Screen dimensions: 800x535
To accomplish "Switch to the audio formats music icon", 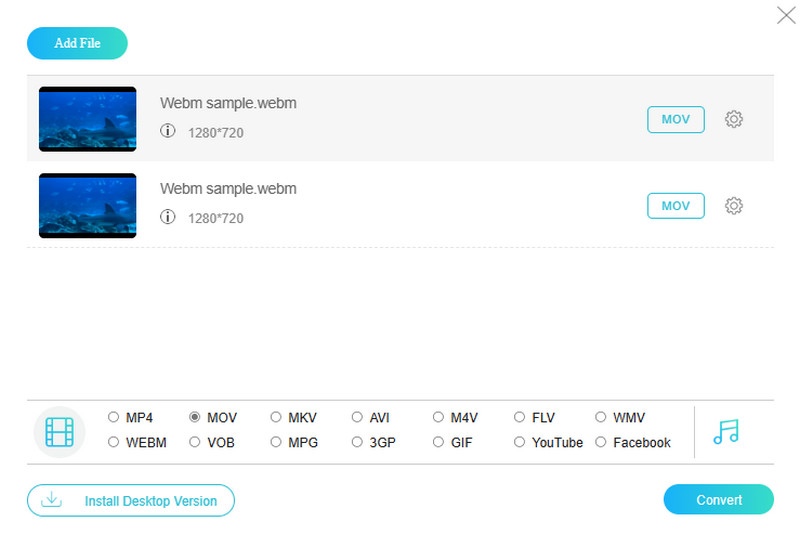I will [x=726, y=432].
